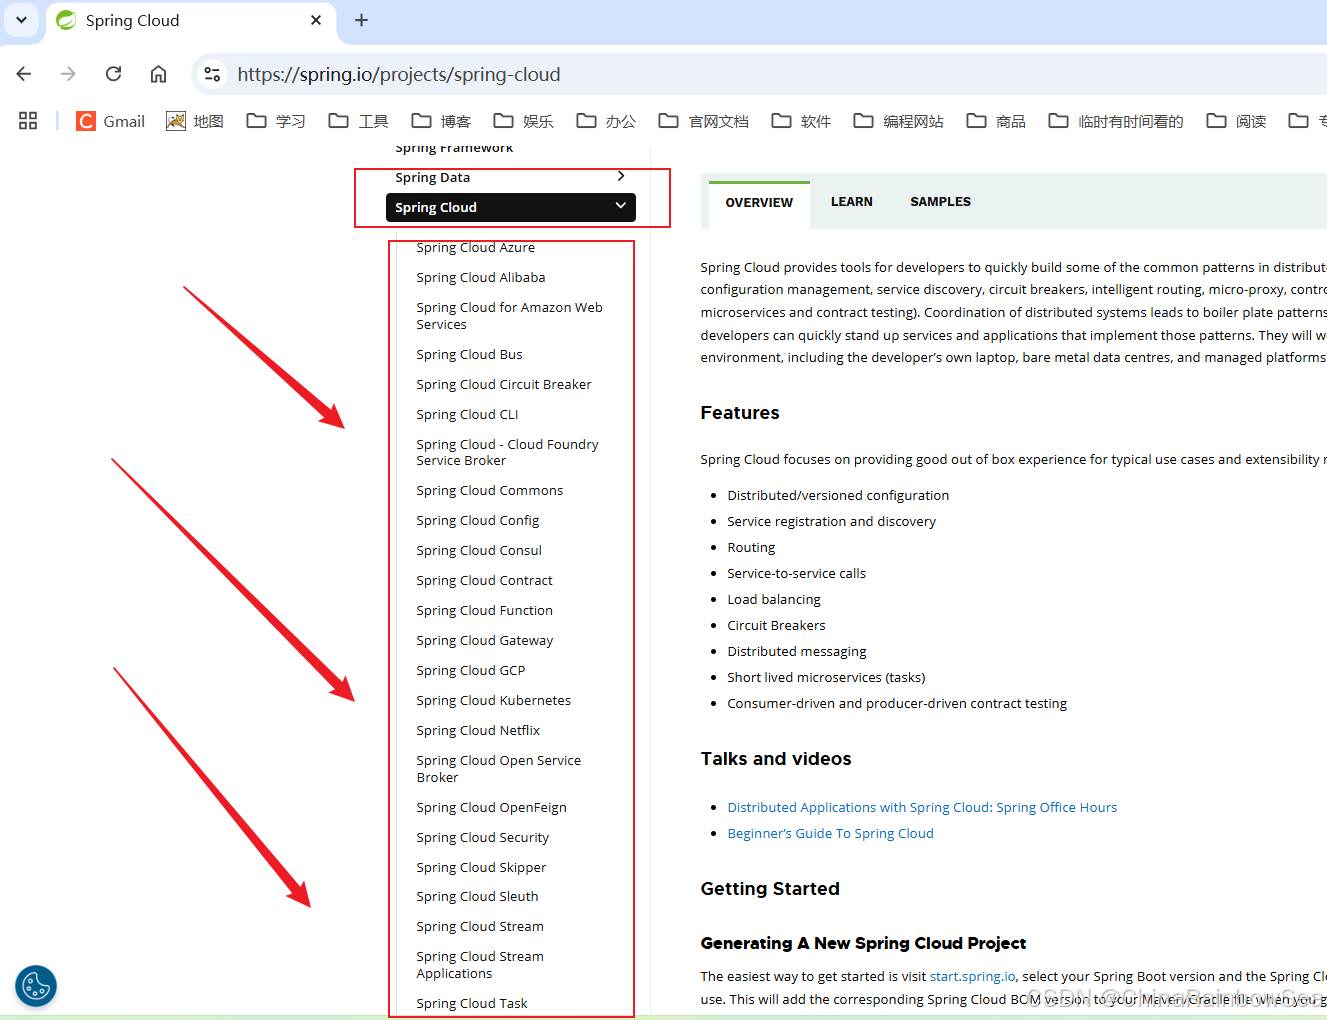Open a new browser tab

click(362, 20)
